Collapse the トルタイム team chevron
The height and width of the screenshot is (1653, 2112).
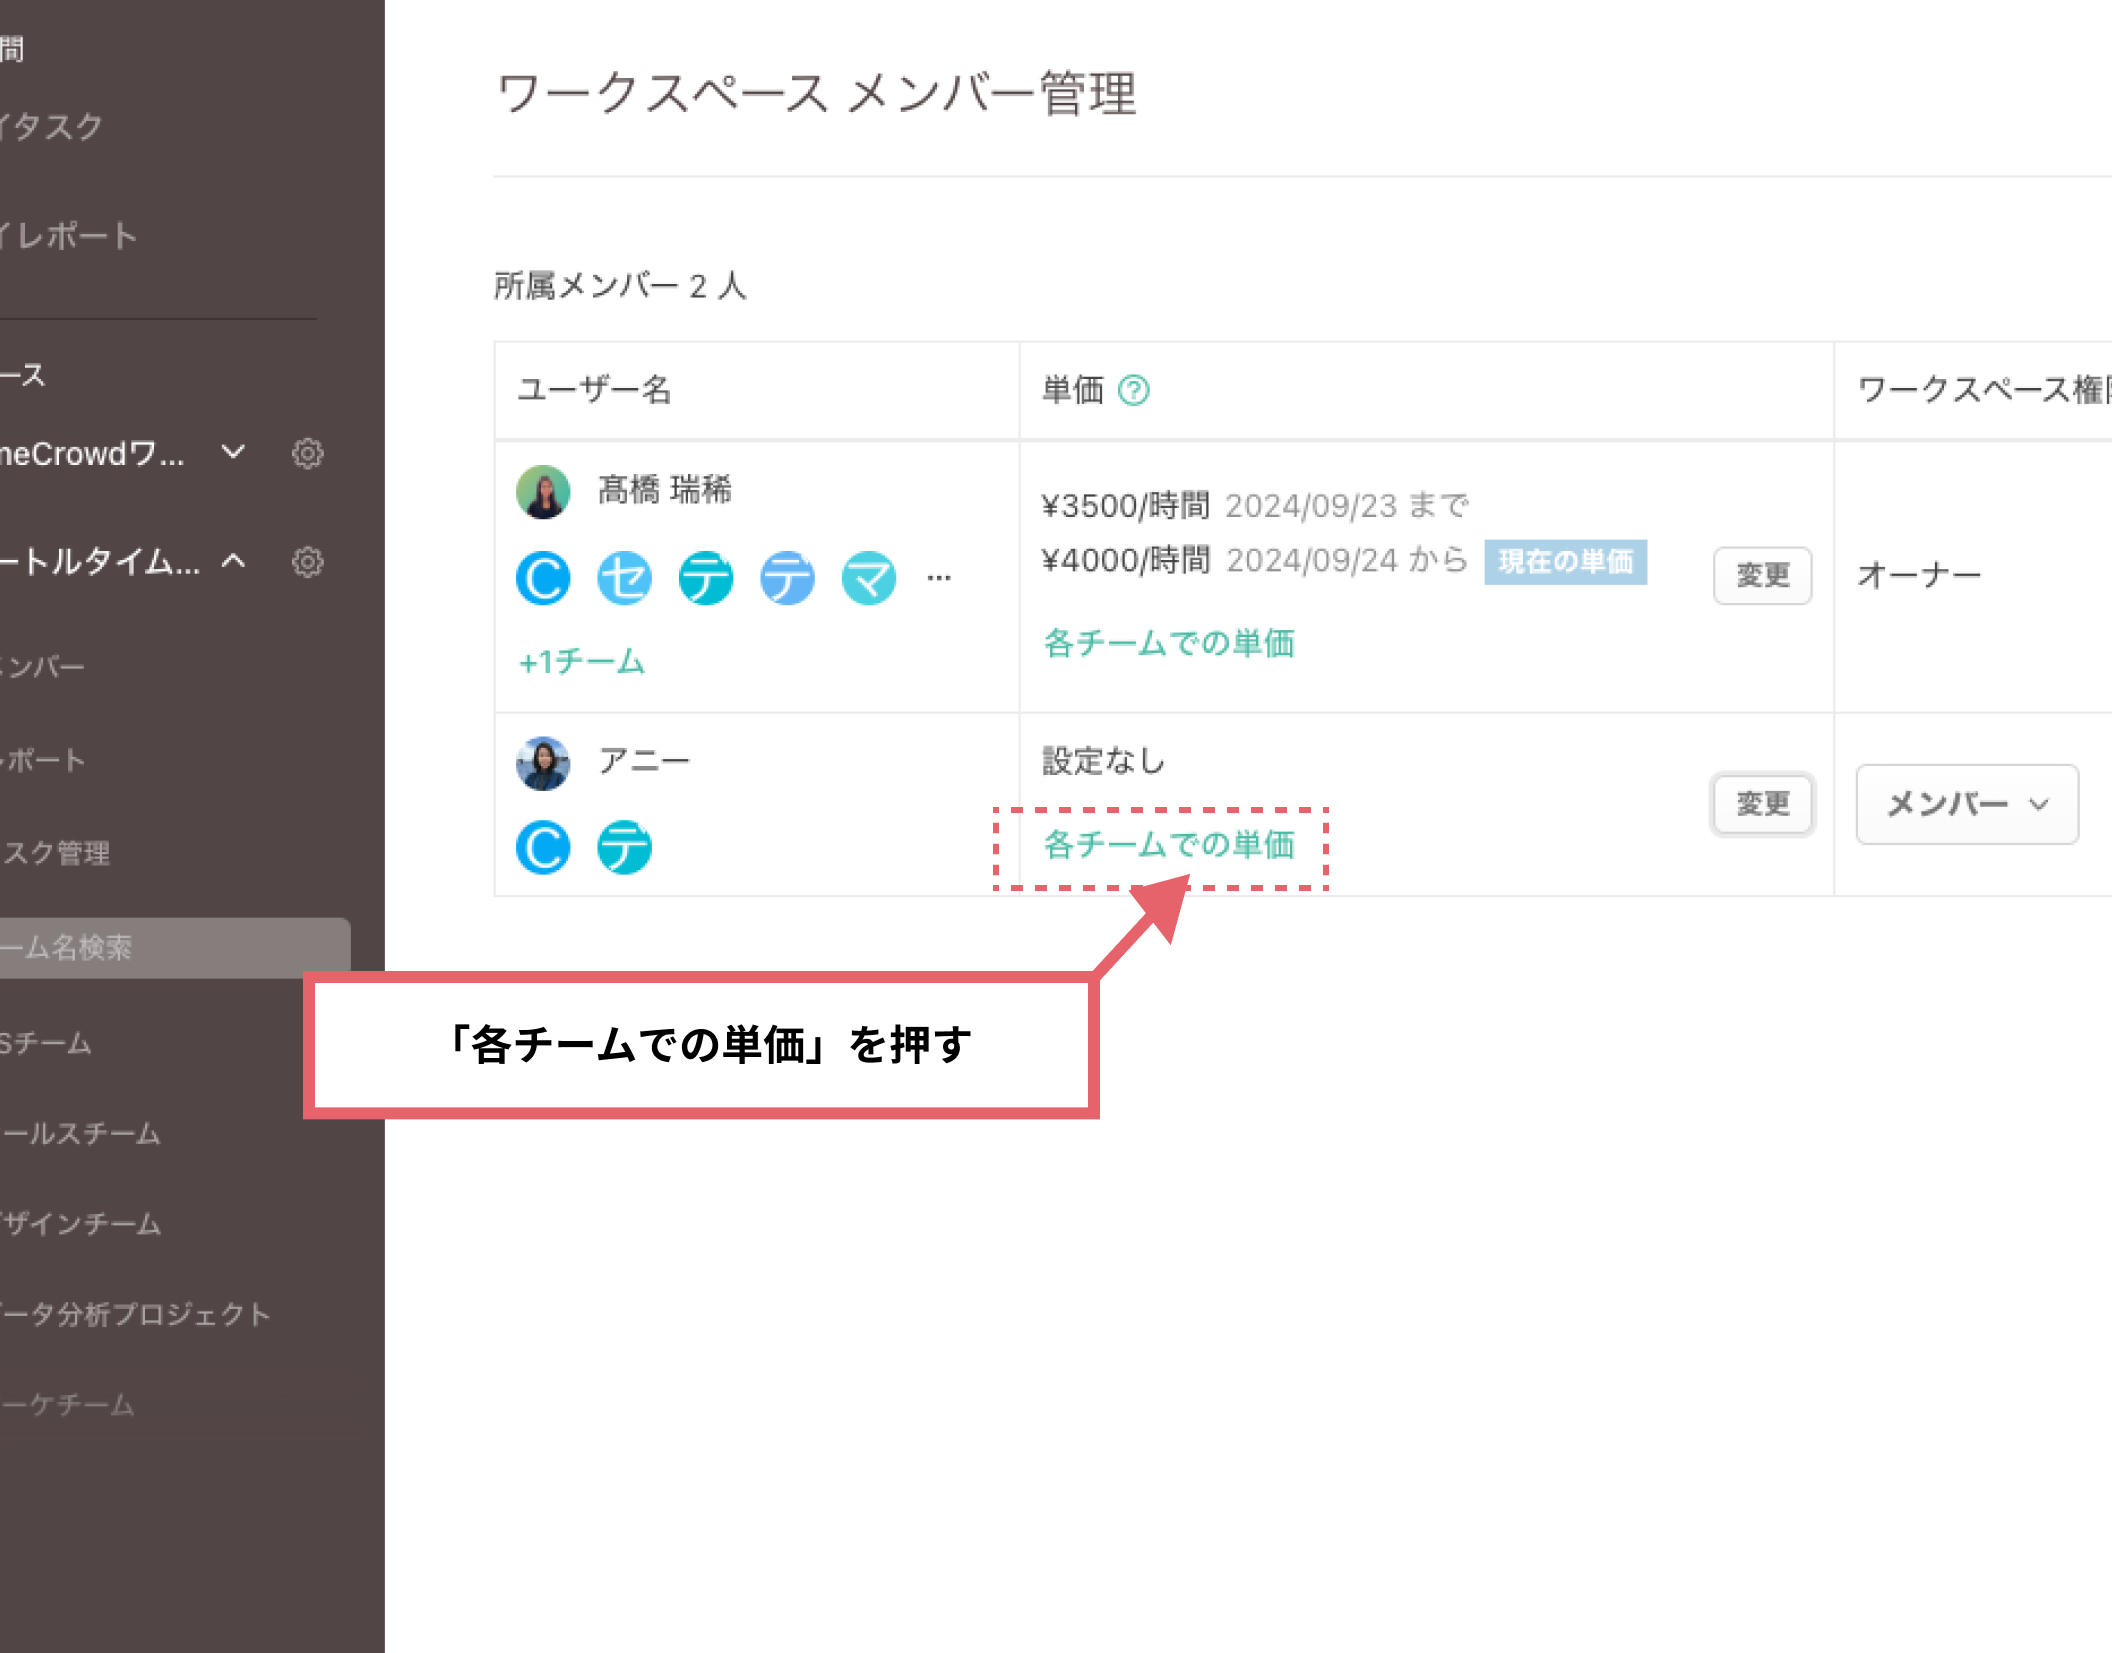coord(233,561)
